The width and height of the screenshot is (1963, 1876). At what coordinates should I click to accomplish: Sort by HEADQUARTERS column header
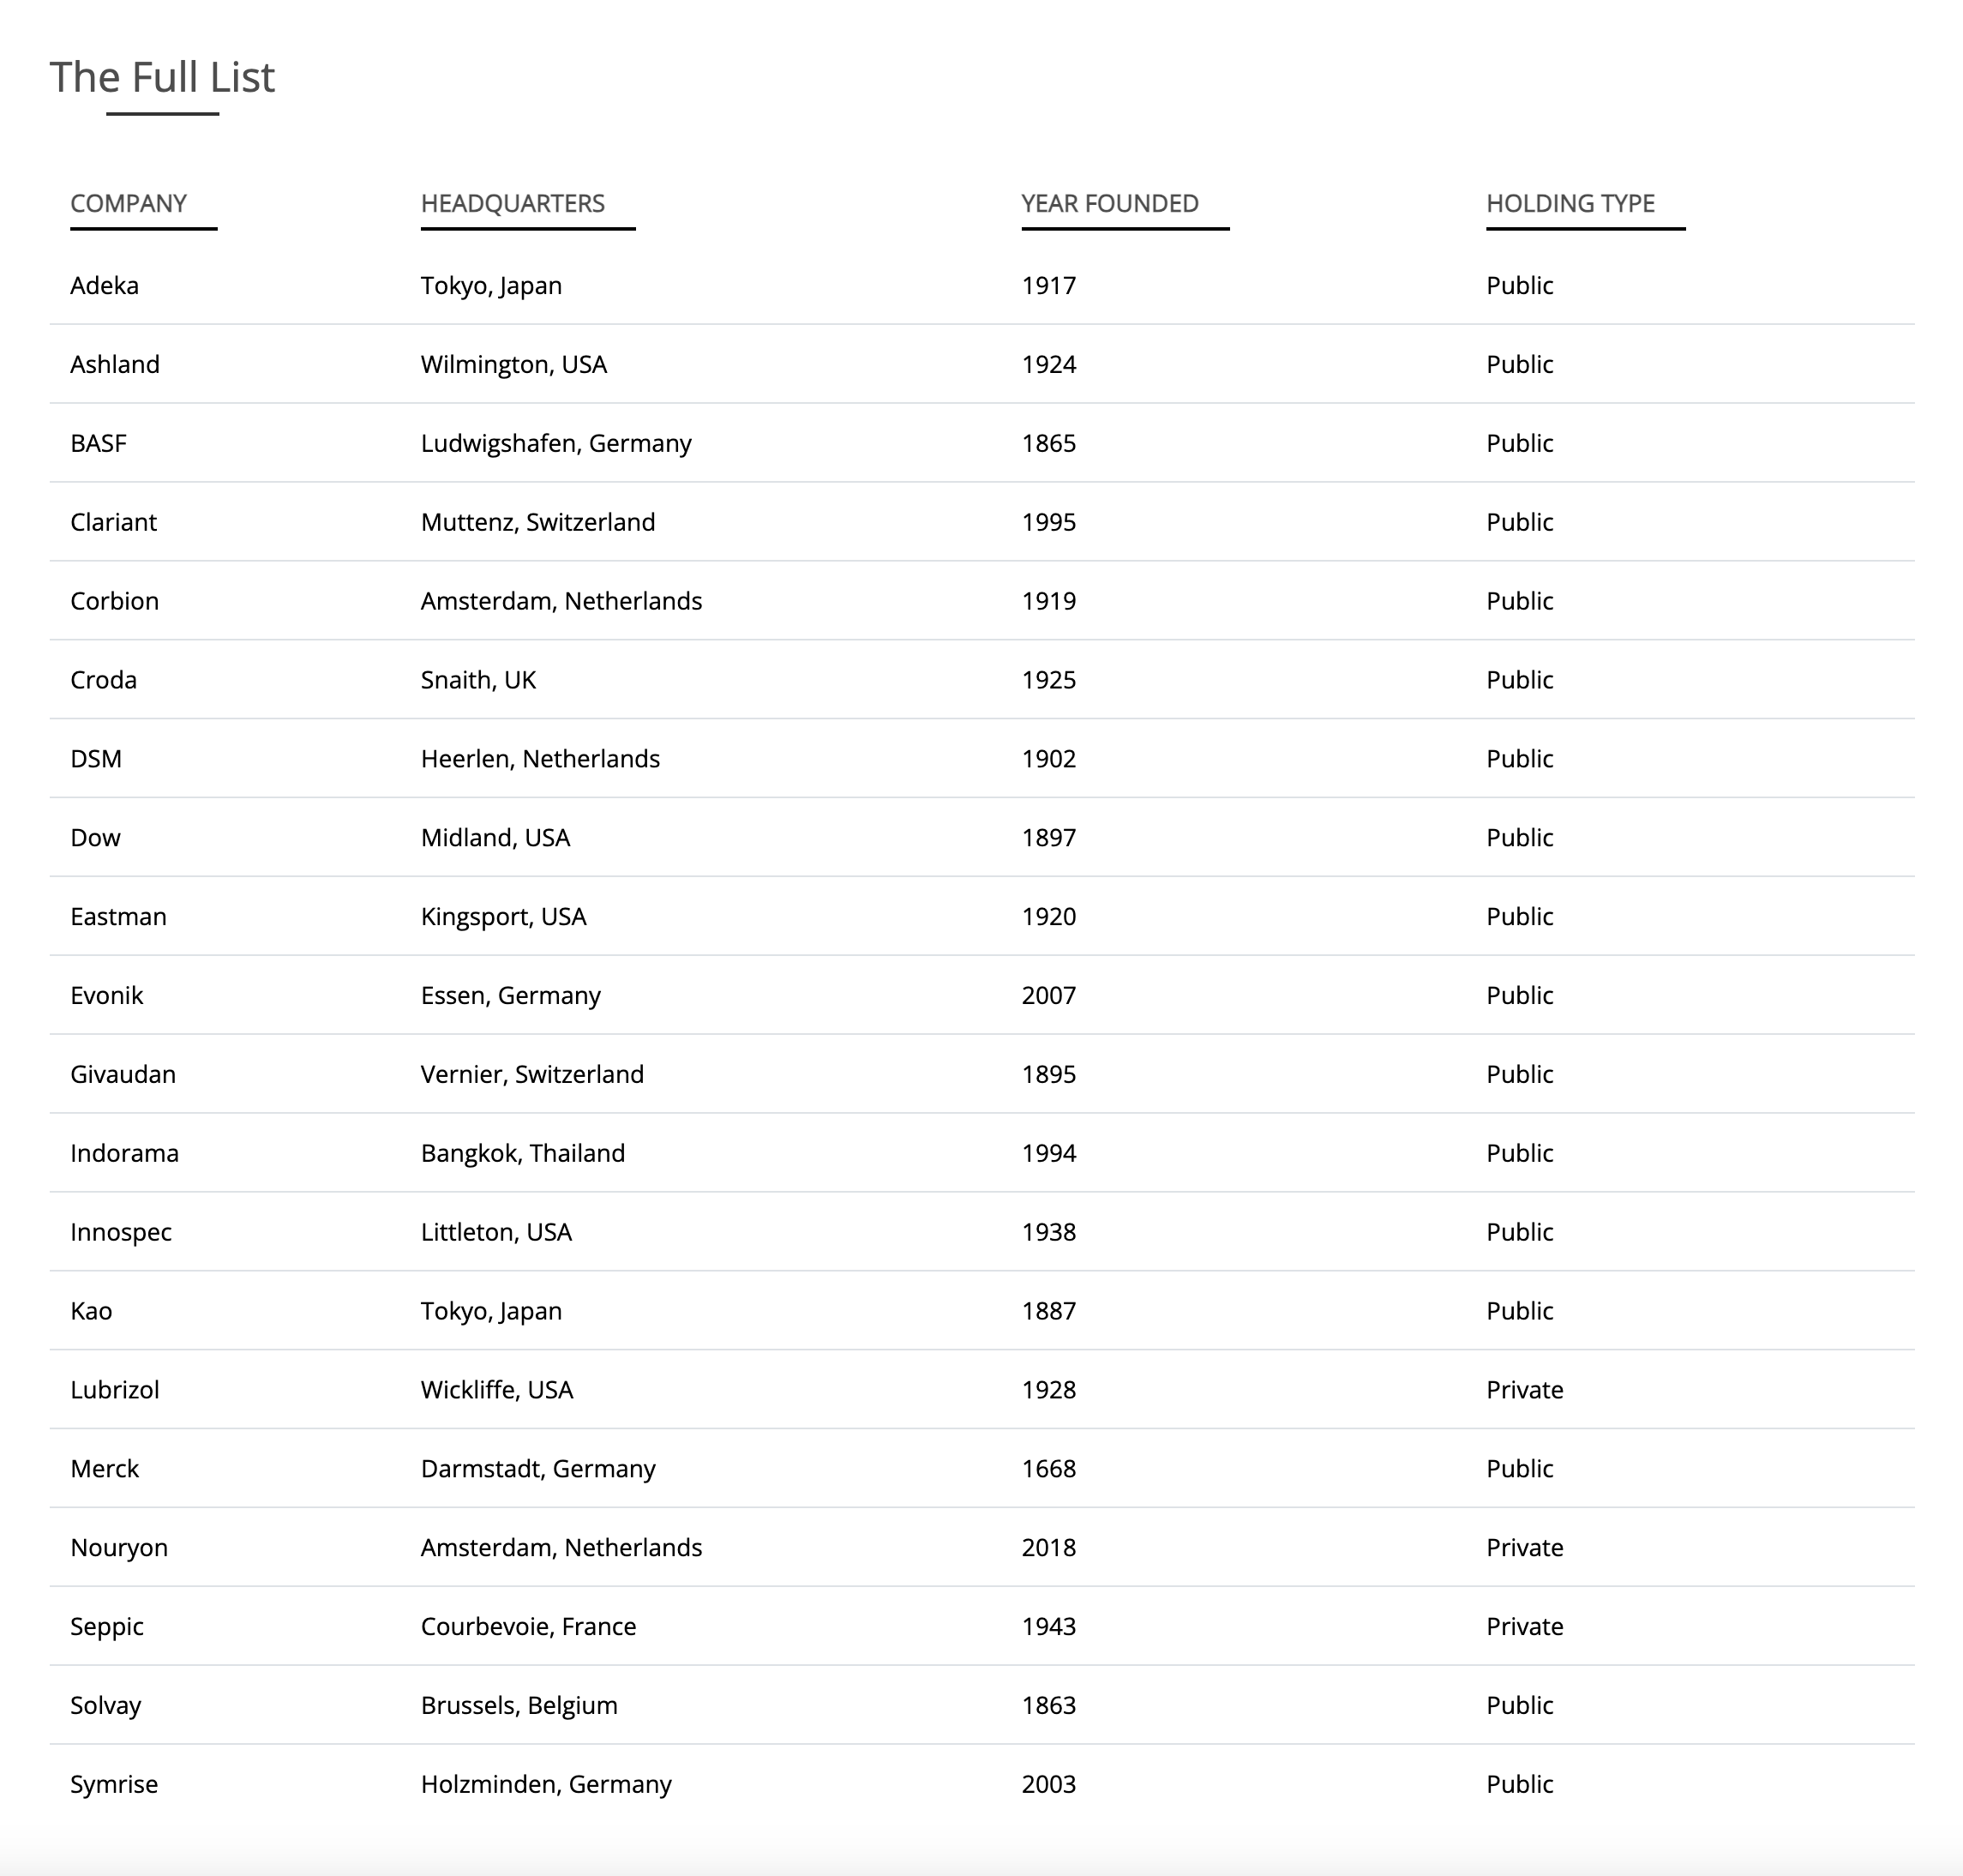[x=512, y=204]
